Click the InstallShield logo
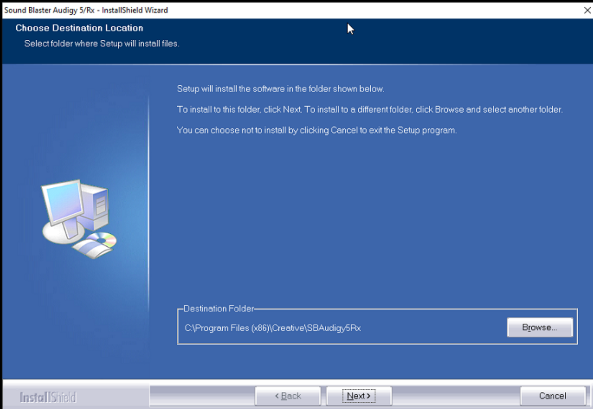 48,397
